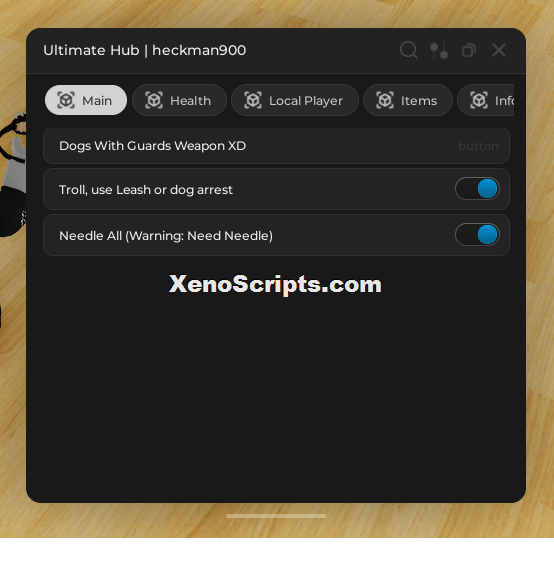Viewport: 554px width, 568px height.
Task: Click the Troll, use Leash label text
Action: 146,190
